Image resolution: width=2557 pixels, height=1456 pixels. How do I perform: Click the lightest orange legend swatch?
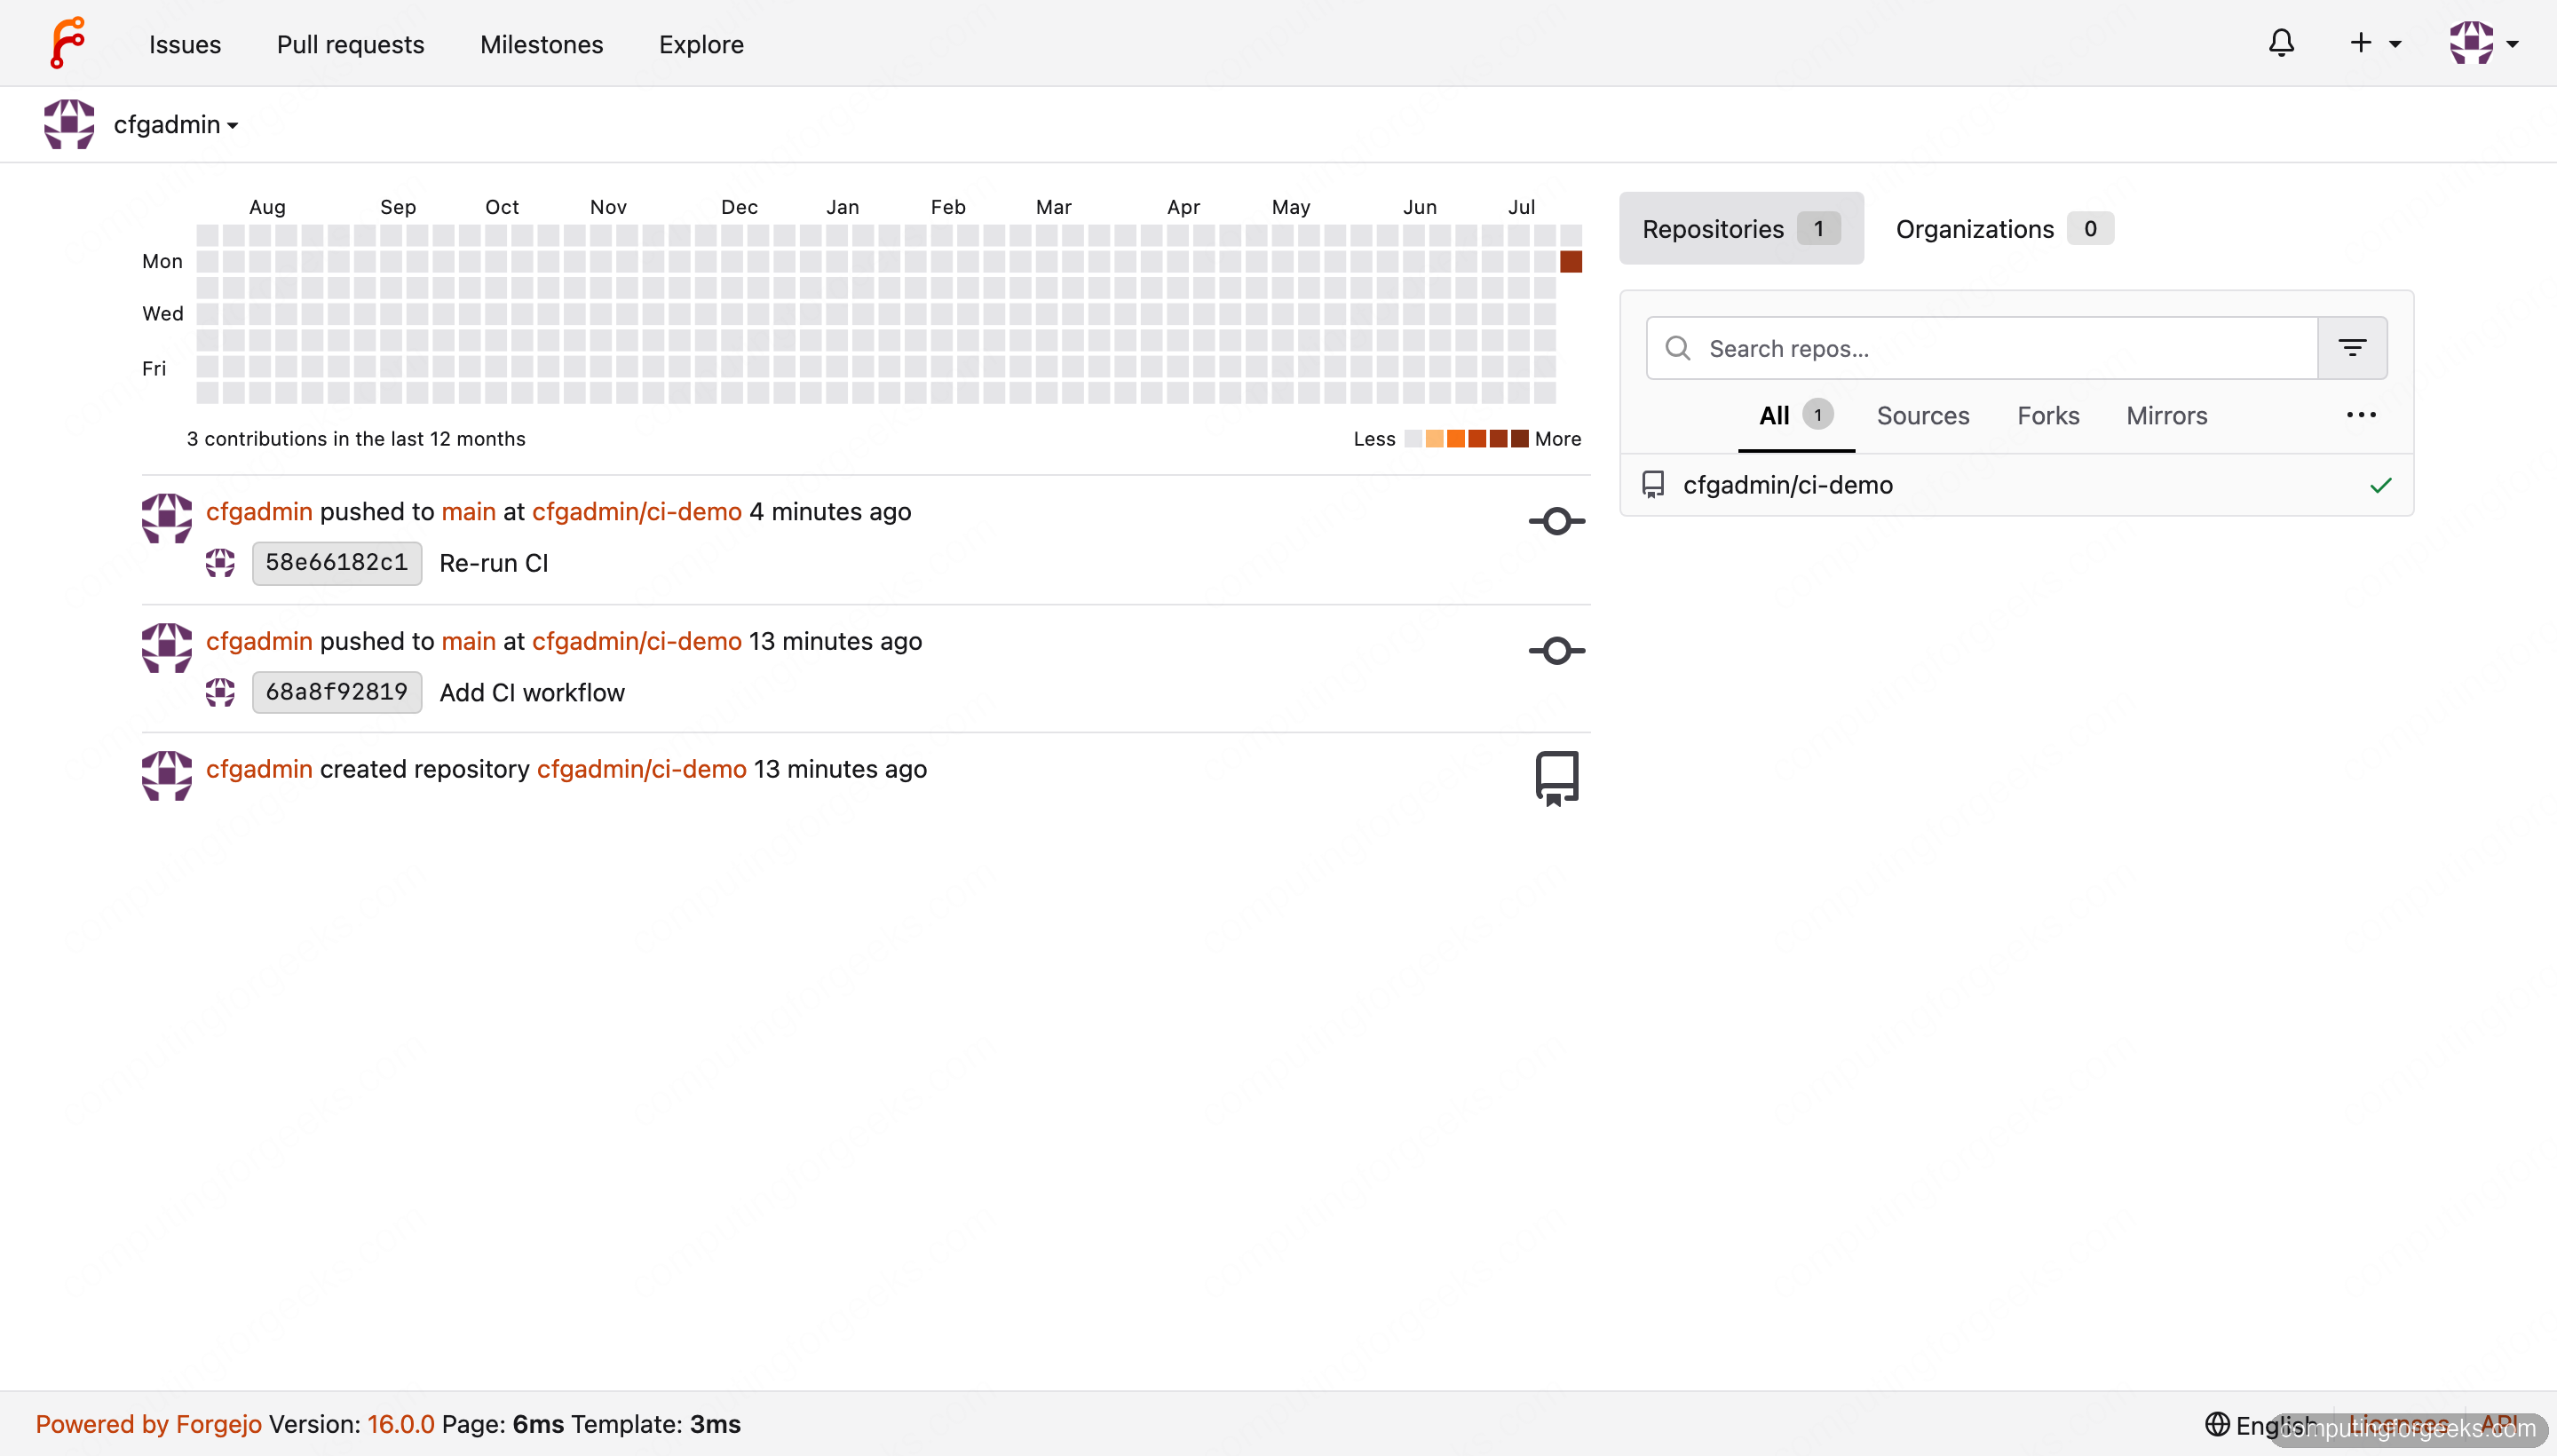[1434, 439]
